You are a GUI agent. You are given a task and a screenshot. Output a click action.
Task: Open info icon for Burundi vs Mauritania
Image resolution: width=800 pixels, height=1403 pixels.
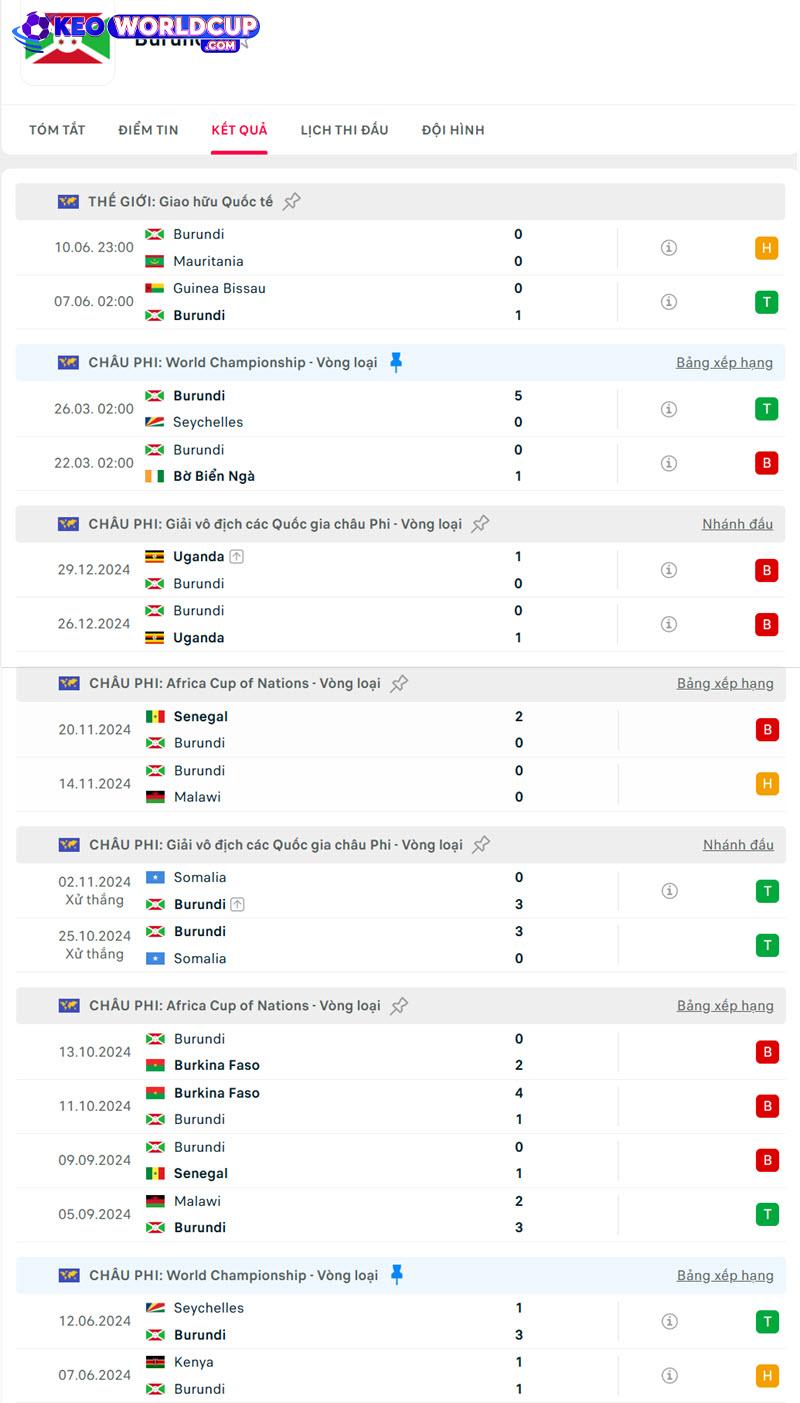669,247
